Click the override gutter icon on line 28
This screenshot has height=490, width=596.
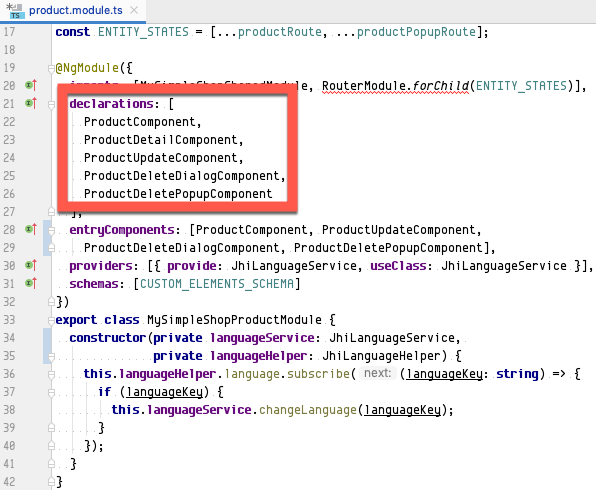(x=31, y=229)
